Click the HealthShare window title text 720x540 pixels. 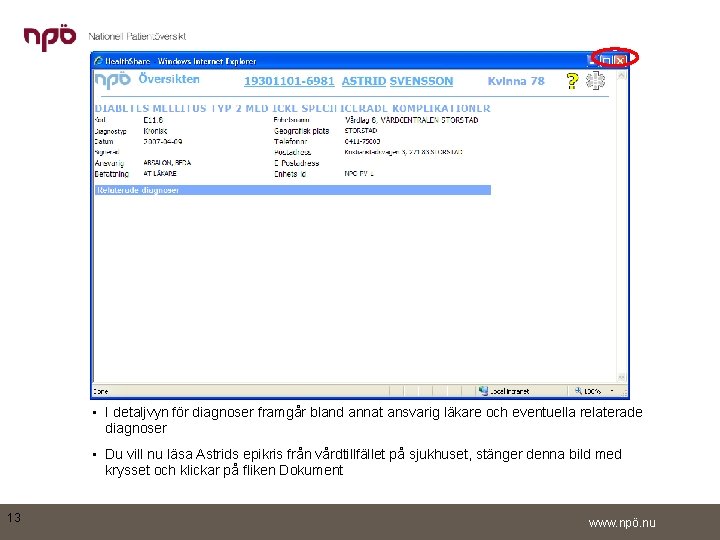pos(180,61)
